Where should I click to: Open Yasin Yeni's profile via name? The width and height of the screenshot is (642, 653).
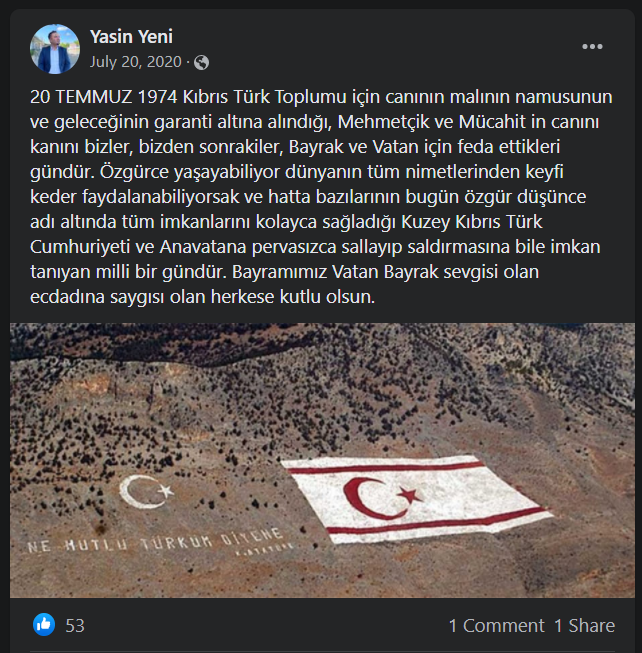[x=131, y=37]
